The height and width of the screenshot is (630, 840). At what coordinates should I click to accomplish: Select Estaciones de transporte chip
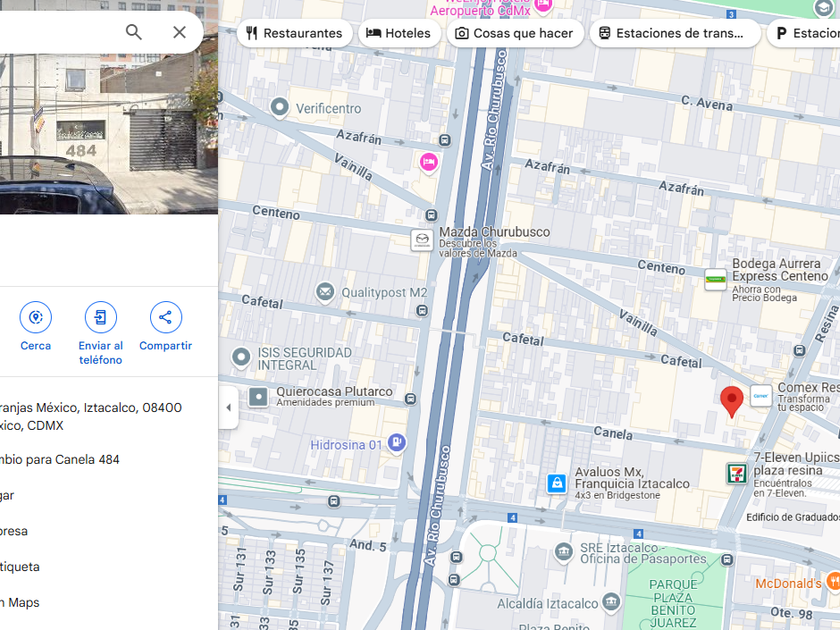click(x=674, y=33)
